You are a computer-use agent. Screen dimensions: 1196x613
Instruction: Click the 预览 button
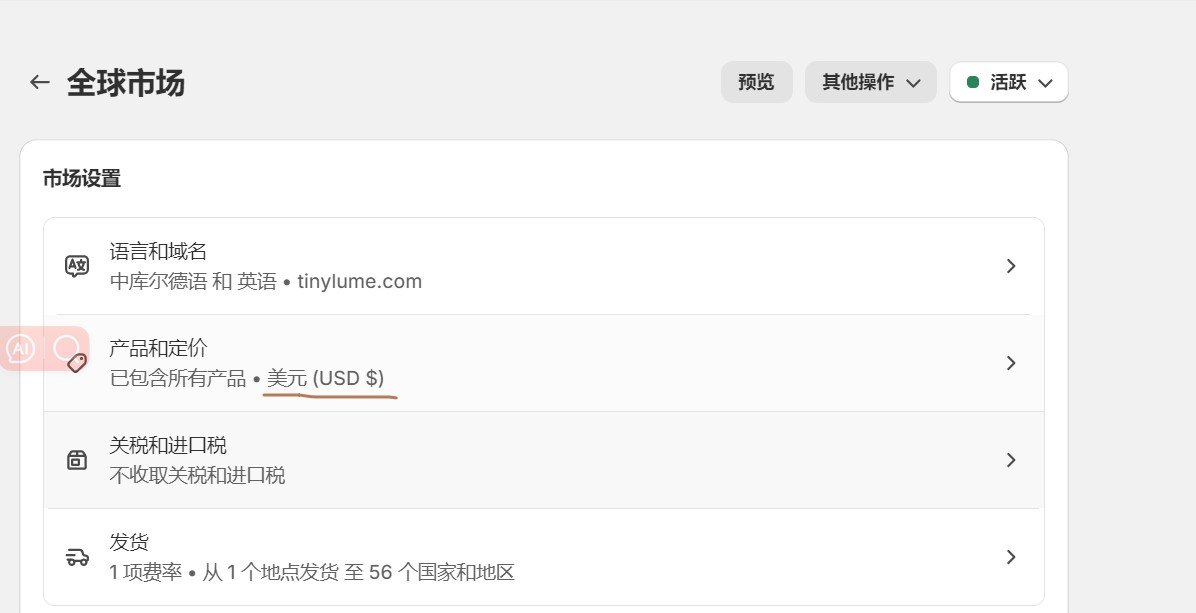(757, 82)
